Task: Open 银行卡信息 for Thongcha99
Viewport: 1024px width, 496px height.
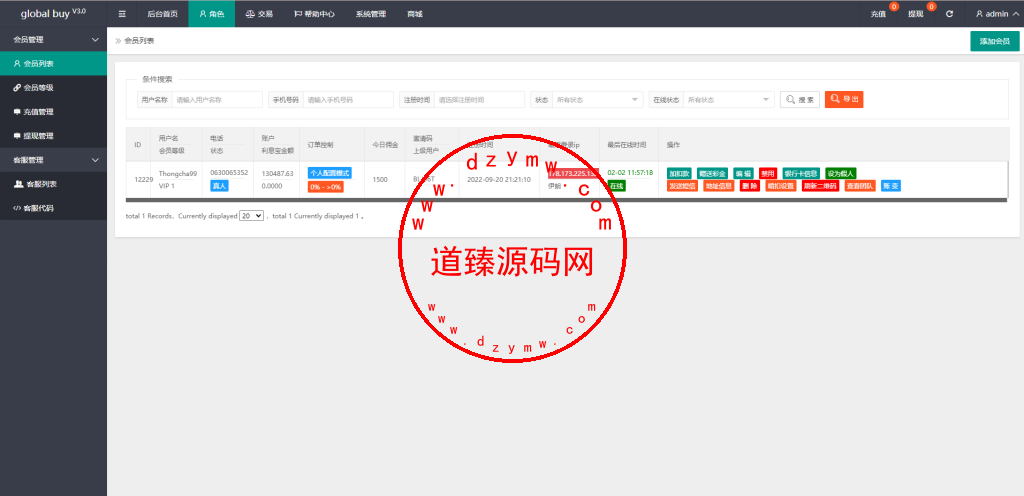Action: coord(800,174)
